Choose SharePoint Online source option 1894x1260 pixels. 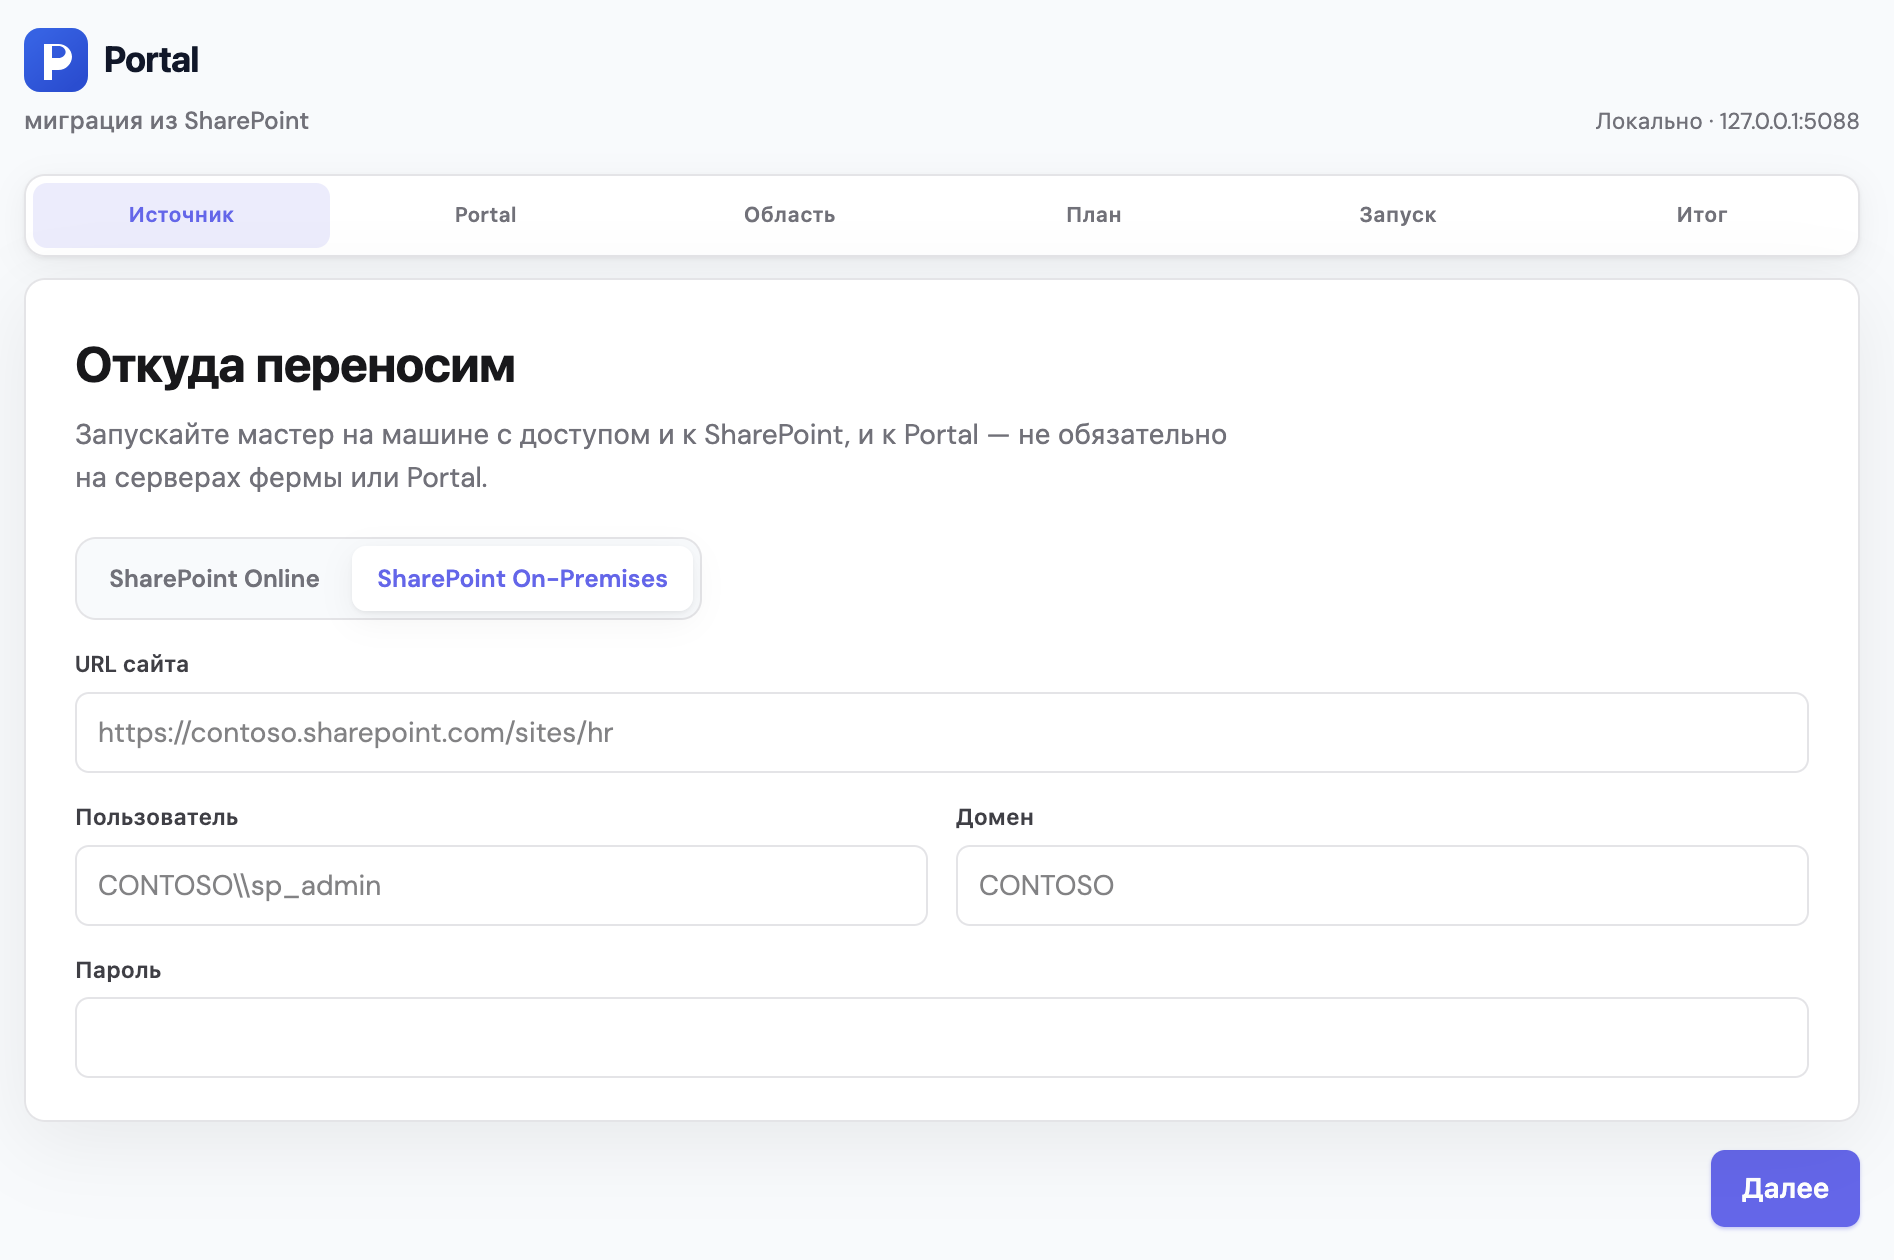214,579
